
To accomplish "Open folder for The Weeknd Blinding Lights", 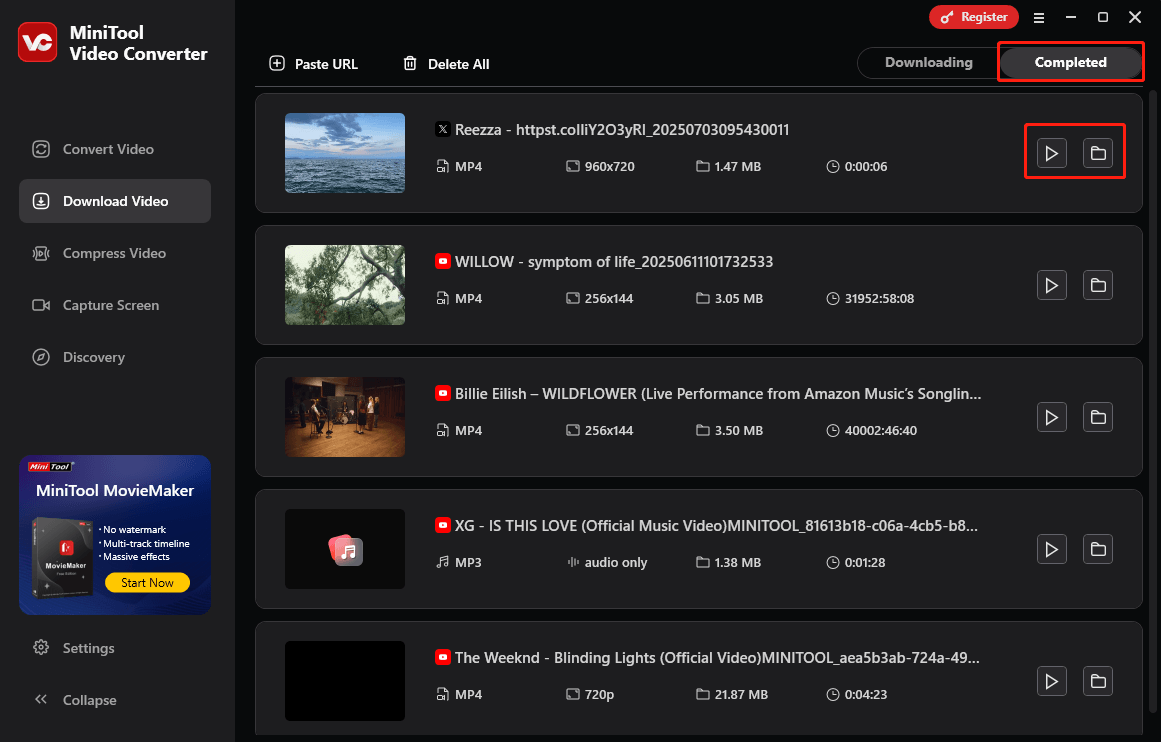I will click(x=1098, y=681).
